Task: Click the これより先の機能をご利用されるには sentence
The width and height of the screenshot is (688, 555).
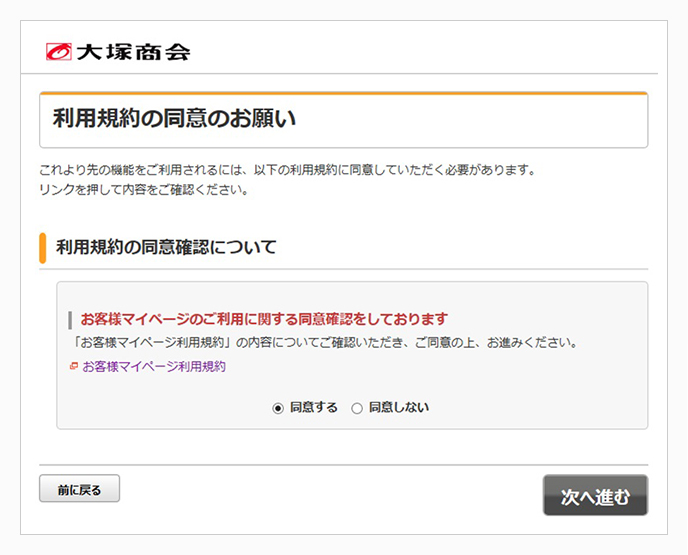Action: tap(288, 170)
